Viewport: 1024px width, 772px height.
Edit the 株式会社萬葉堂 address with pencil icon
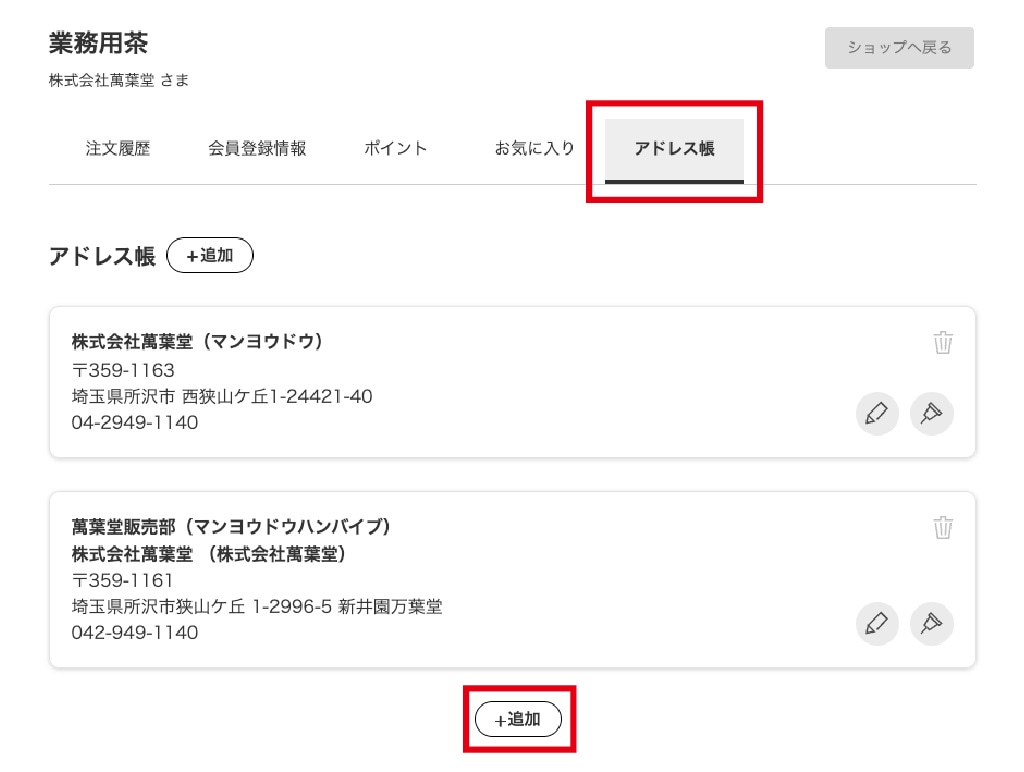point(876,413)
